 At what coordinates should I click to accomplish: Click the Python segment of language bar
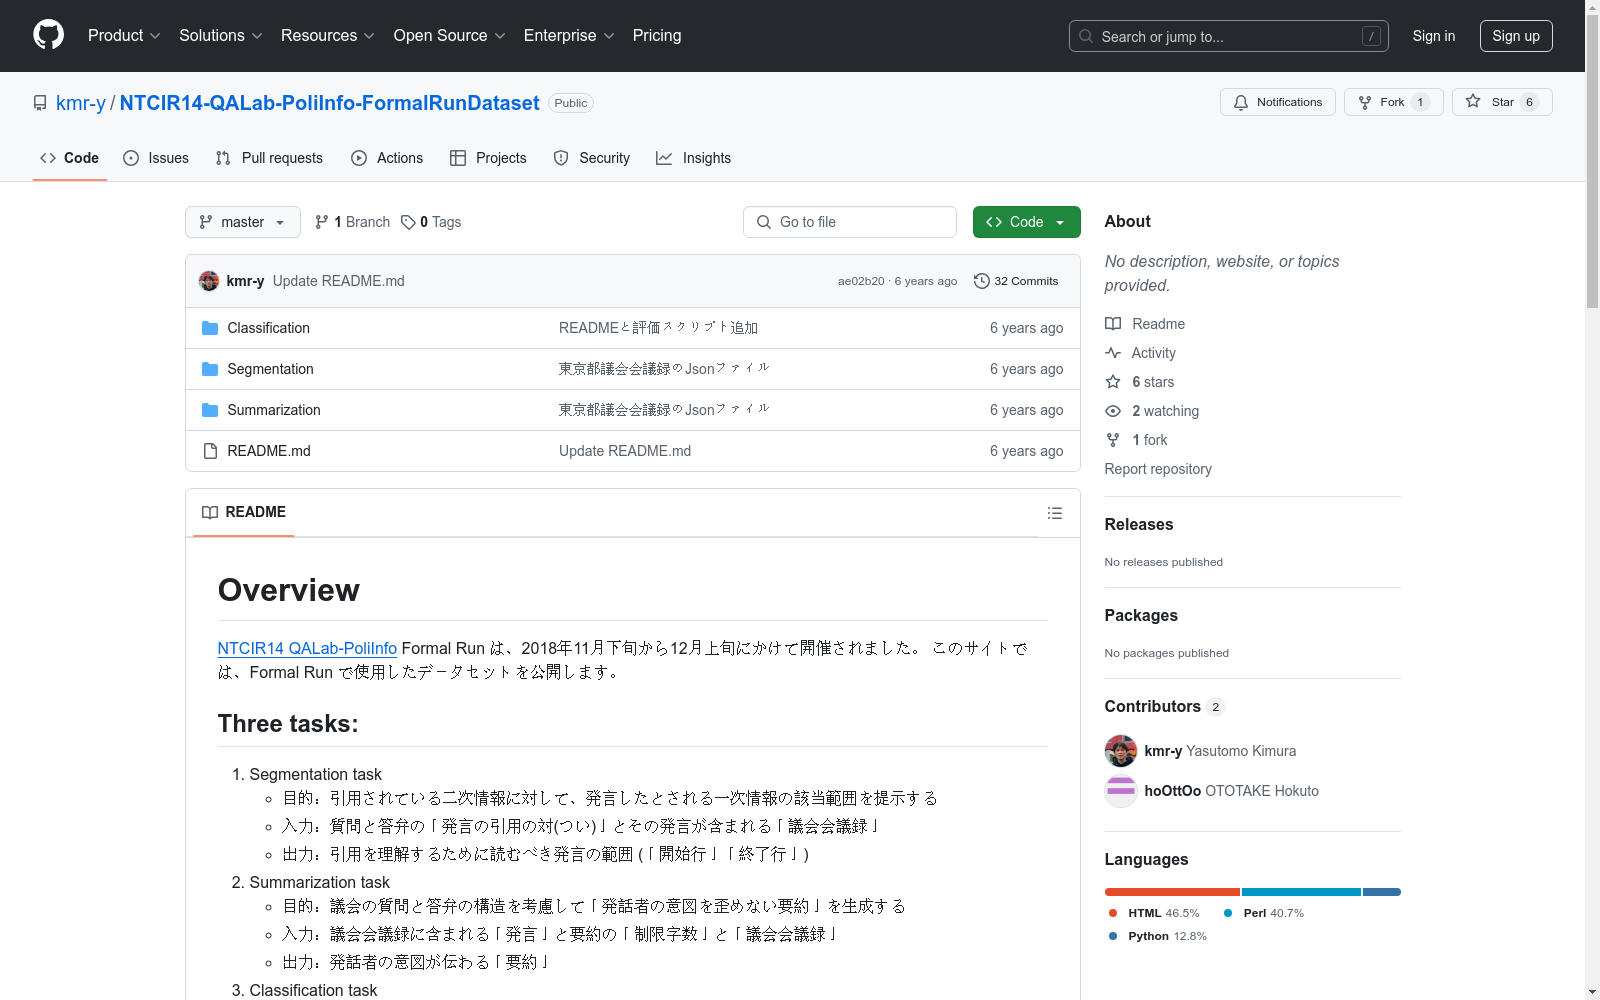coord(1382,892)
